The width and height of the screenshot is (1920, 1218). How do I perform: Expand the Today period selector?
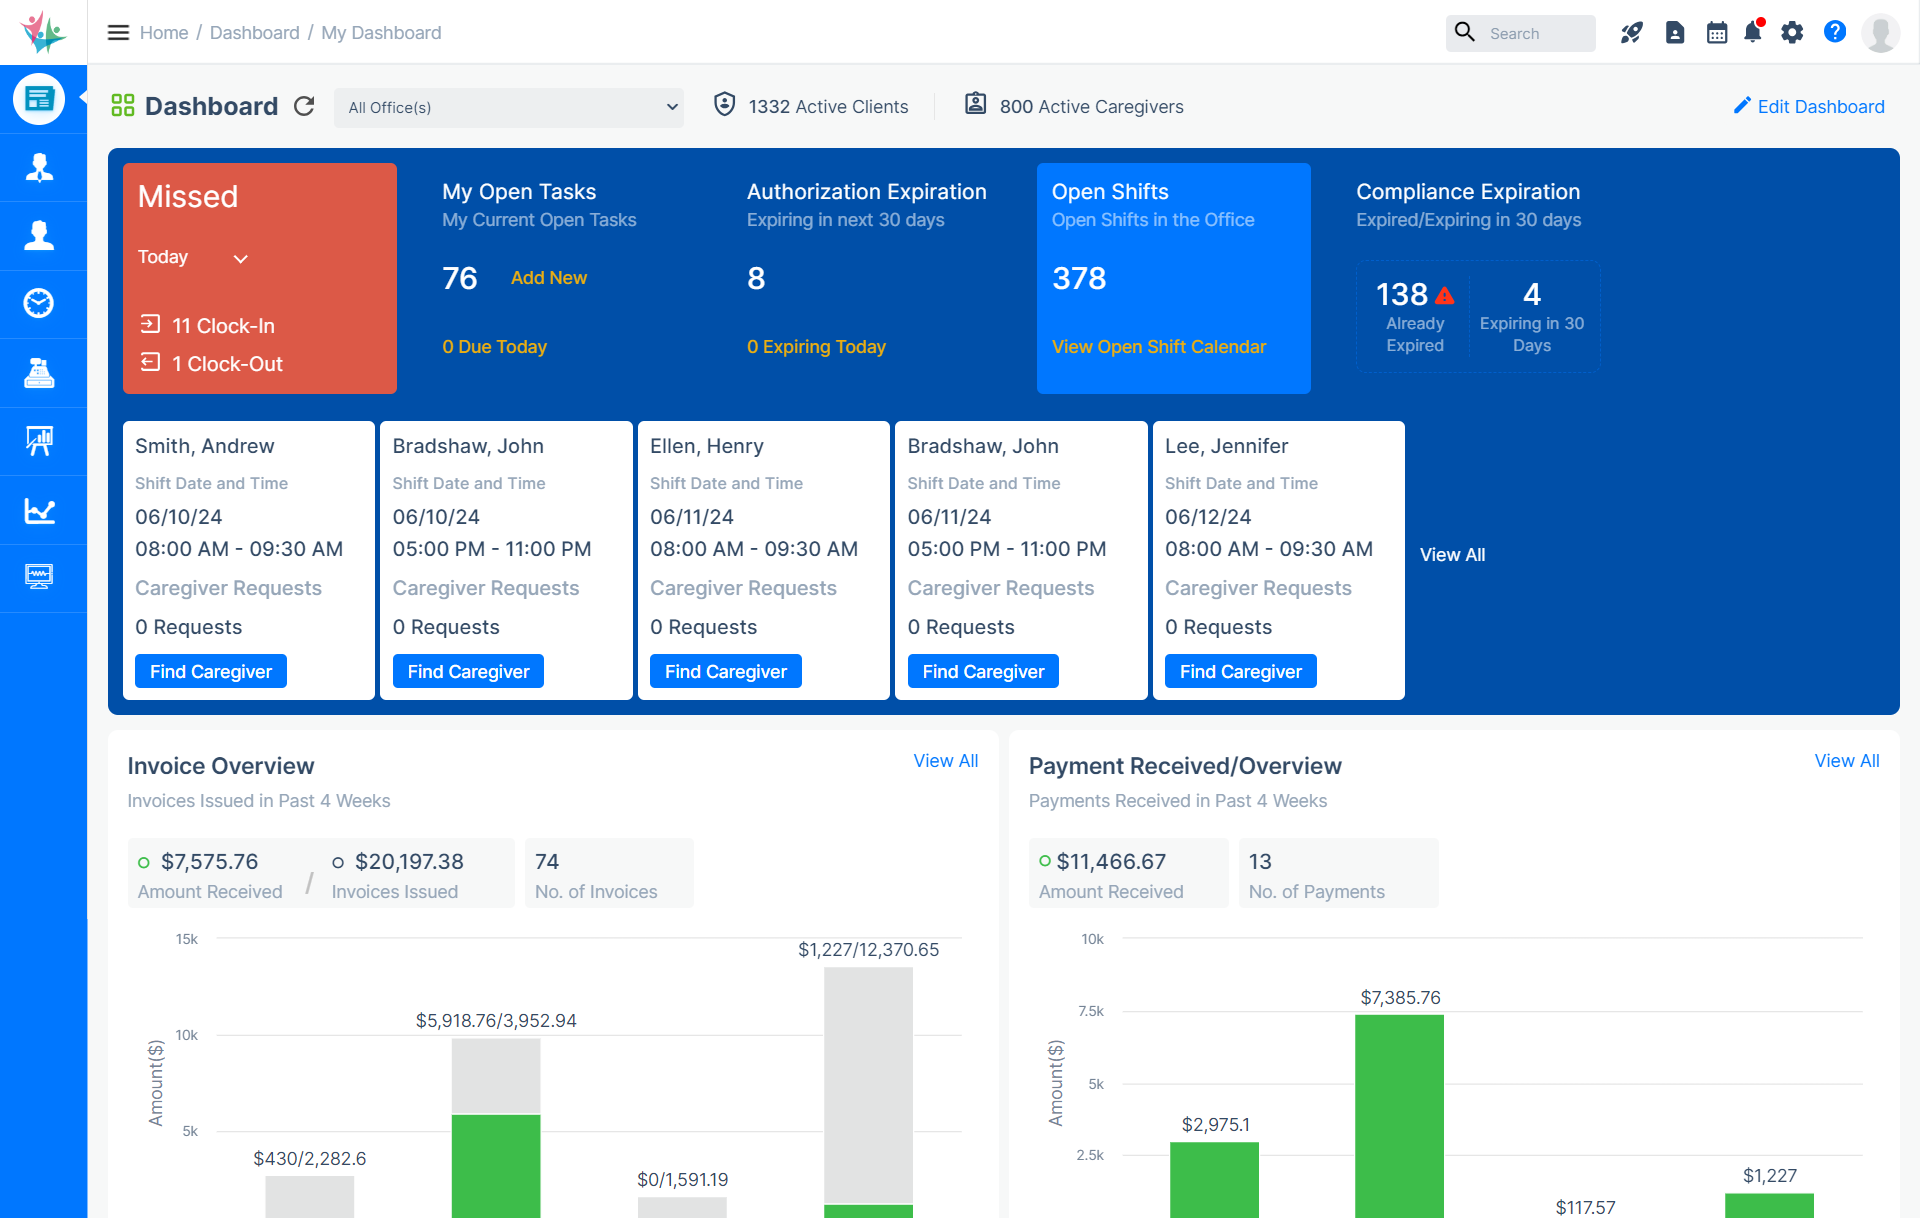(193, 258)
